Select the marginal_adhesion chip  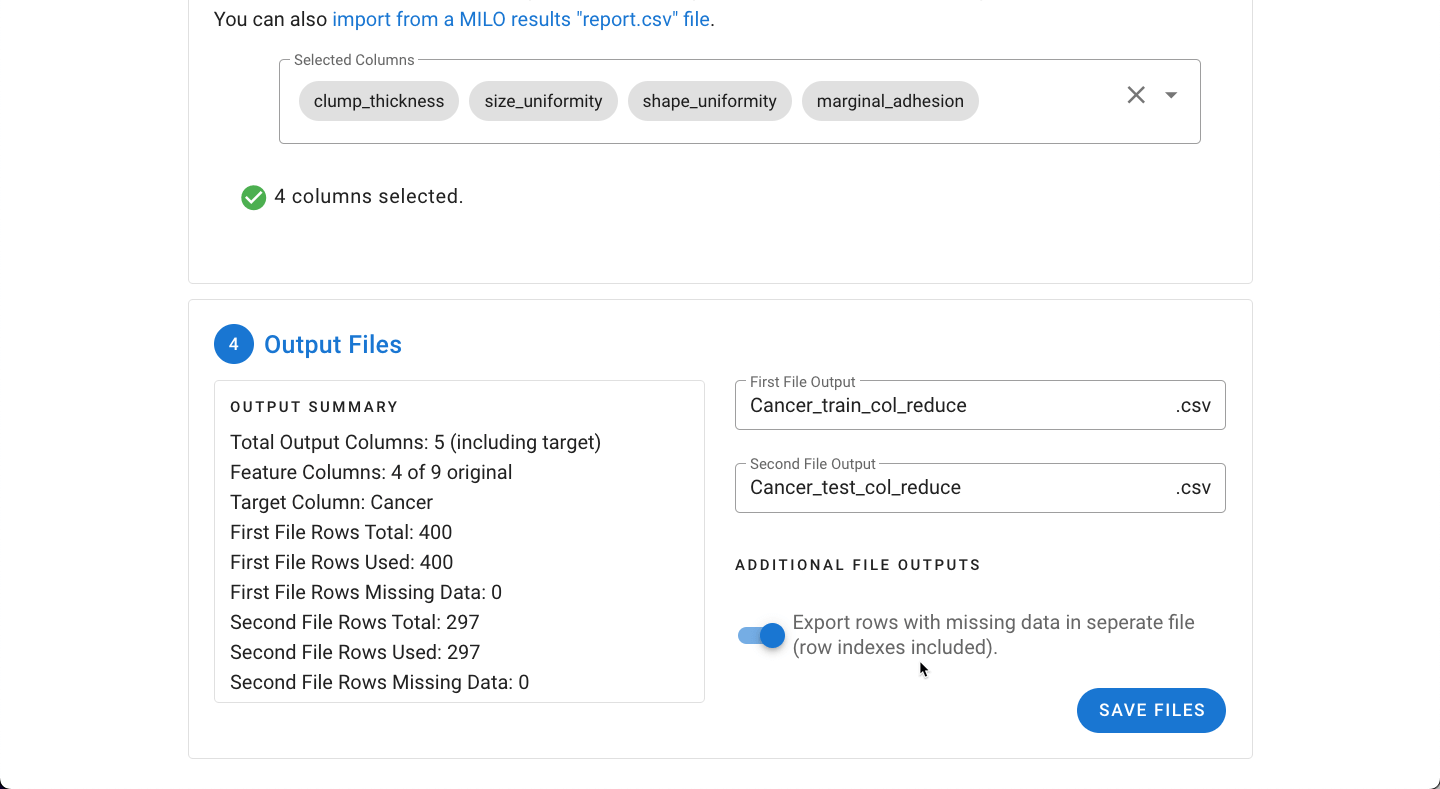890,101
